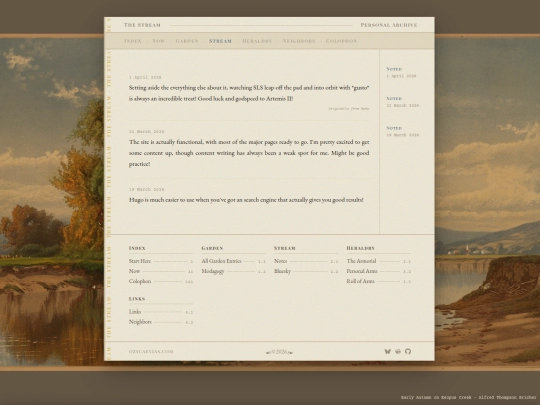540x405 pixels.
Task: Click the 19 March 2026 date above the Hugo note
Action: 146,189
